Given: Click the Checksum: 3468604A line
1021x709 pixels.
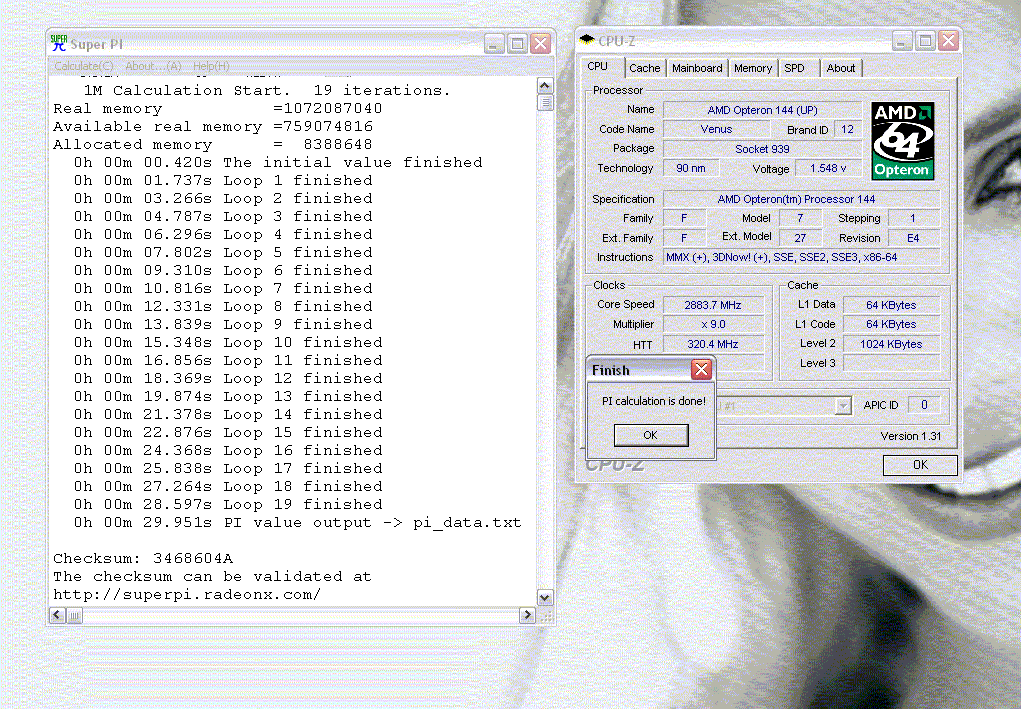Looking at the screenshot, I should pos(143,559).
